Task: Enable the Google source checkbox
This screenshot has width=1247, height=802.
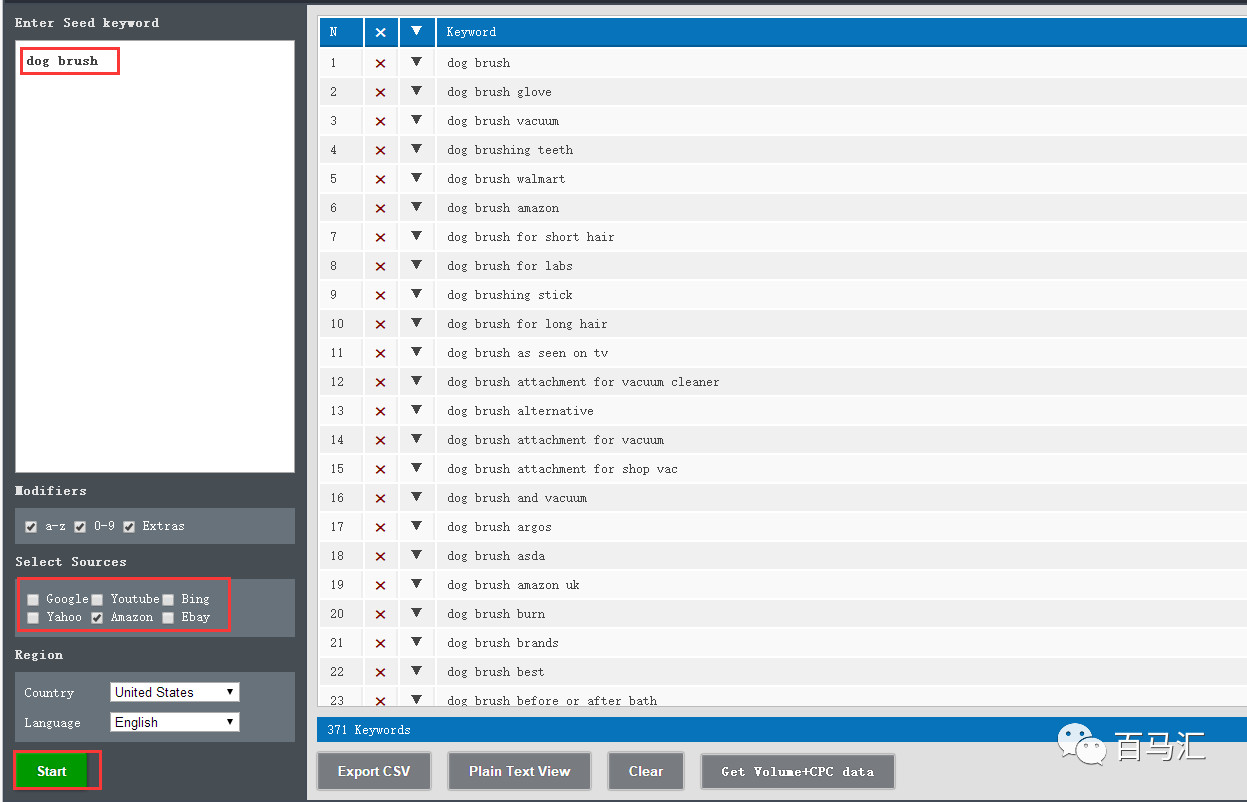Action: pyautogui.click(x=33, y=599)
